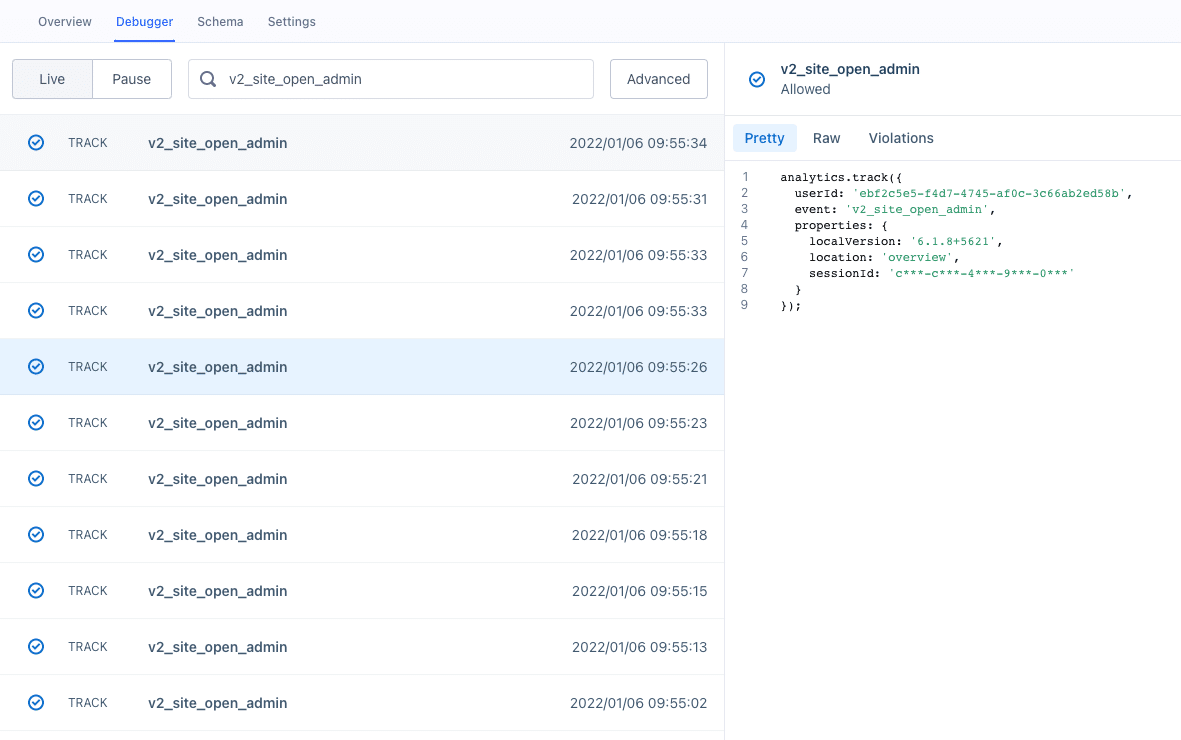Select the checkmark icon on the 09:55:31 event
The height and width of the screenshot is (740, 1181).
coord(36,198)
